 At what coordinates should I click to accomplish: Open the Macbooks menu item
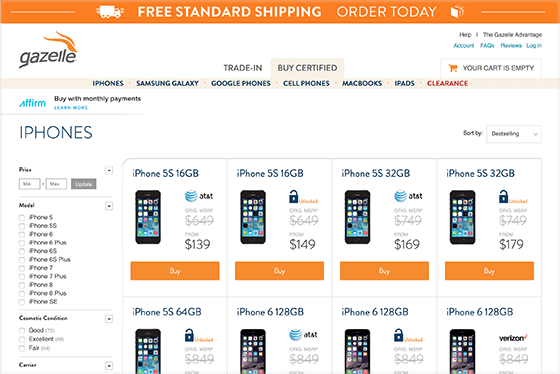(362, 83)
